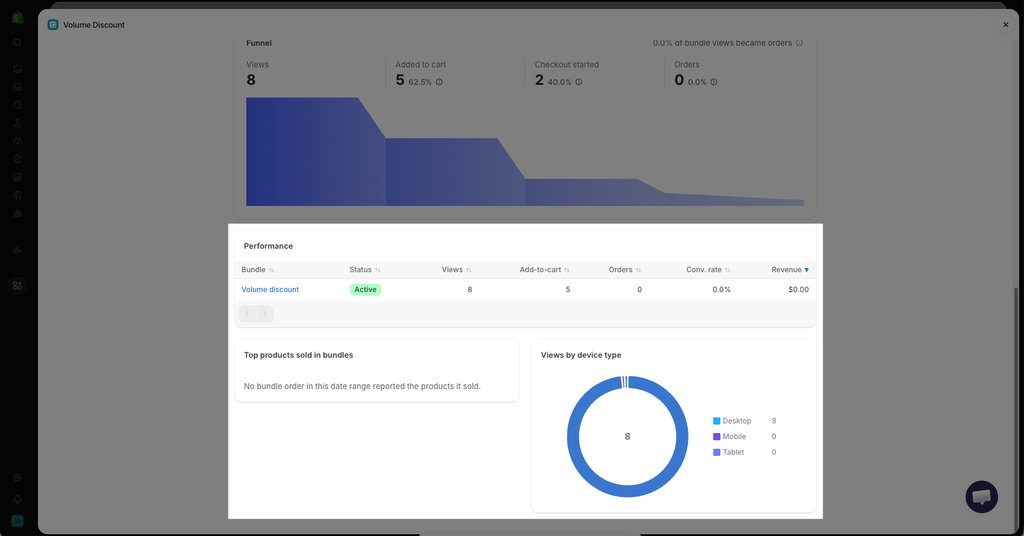
Task: Click info icon next to bundle views became orders
Action: (x=799, y=43)
